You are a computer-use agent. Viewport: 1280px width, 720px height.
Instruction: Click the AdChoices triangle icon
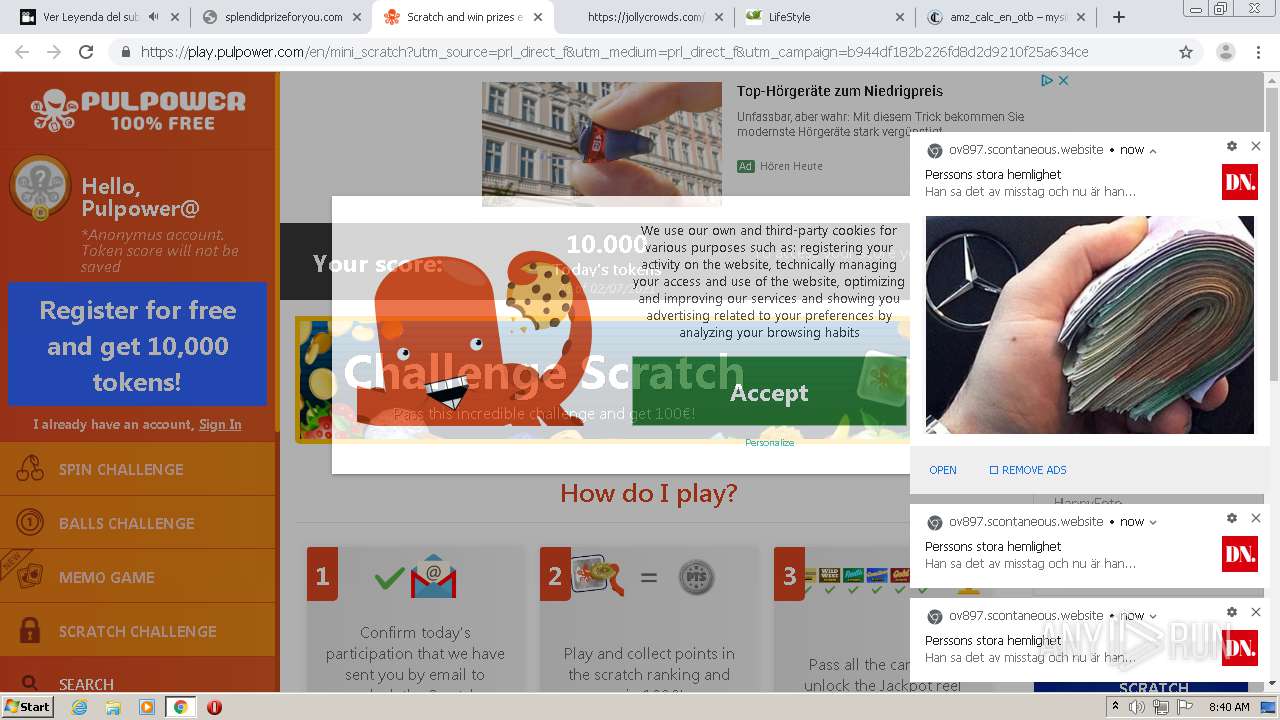tap(1047, 81)
